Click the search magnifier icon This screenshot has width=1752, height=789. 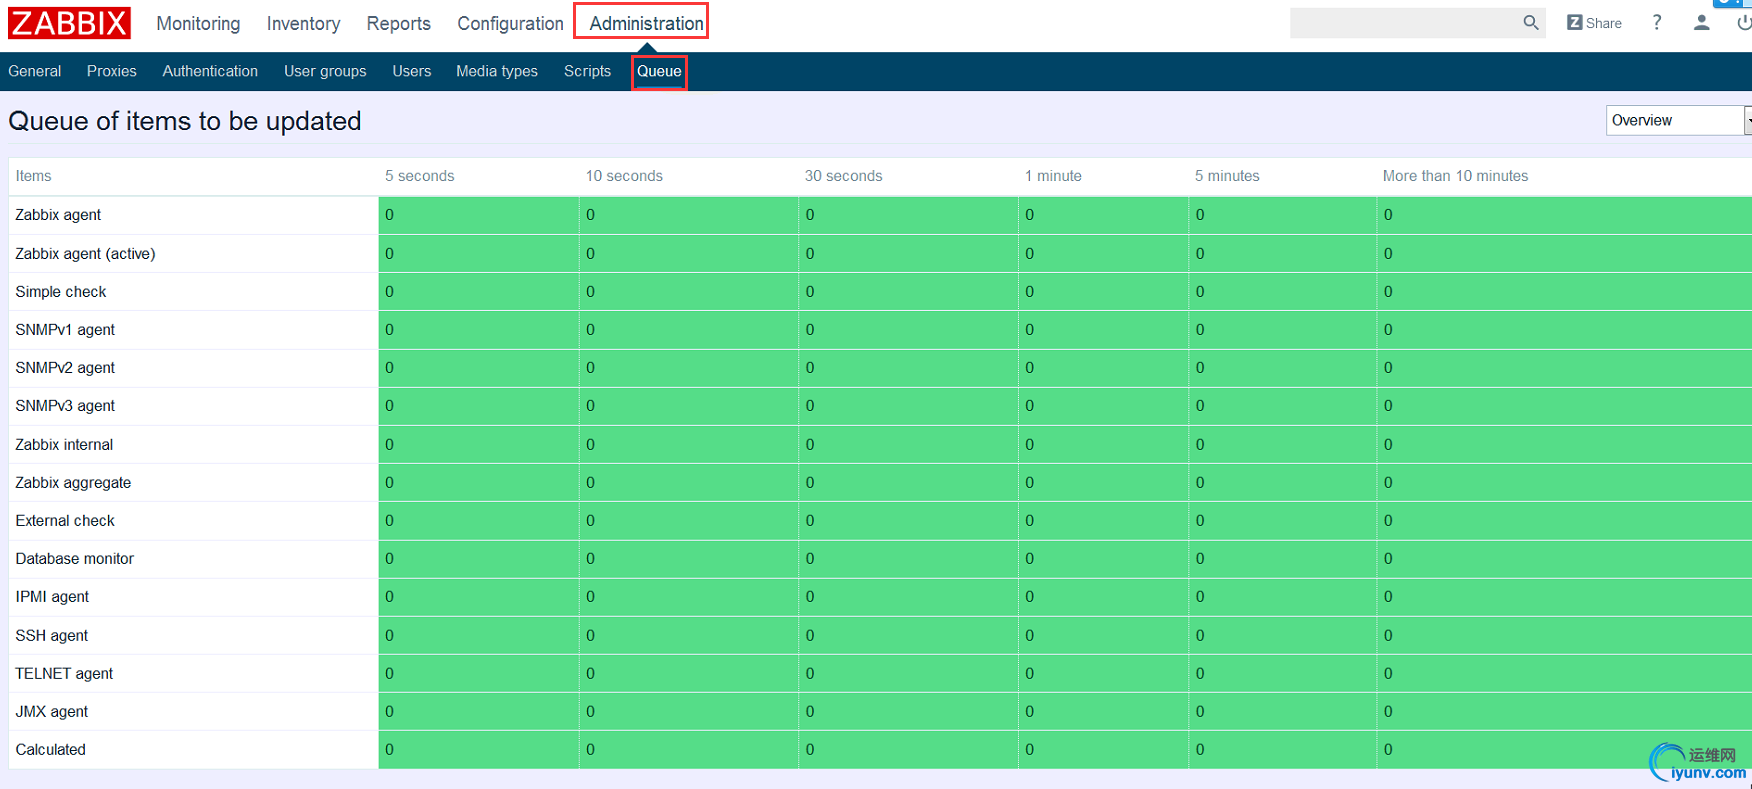click(x=1530, y=23)
